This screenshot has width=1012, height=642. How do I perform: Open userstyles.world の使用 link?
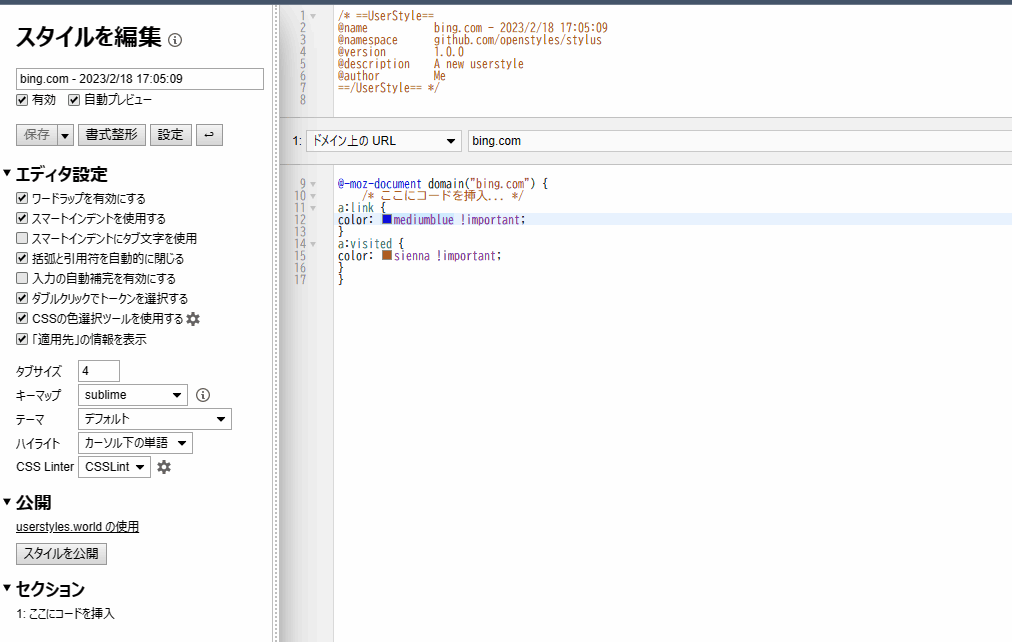77,527
